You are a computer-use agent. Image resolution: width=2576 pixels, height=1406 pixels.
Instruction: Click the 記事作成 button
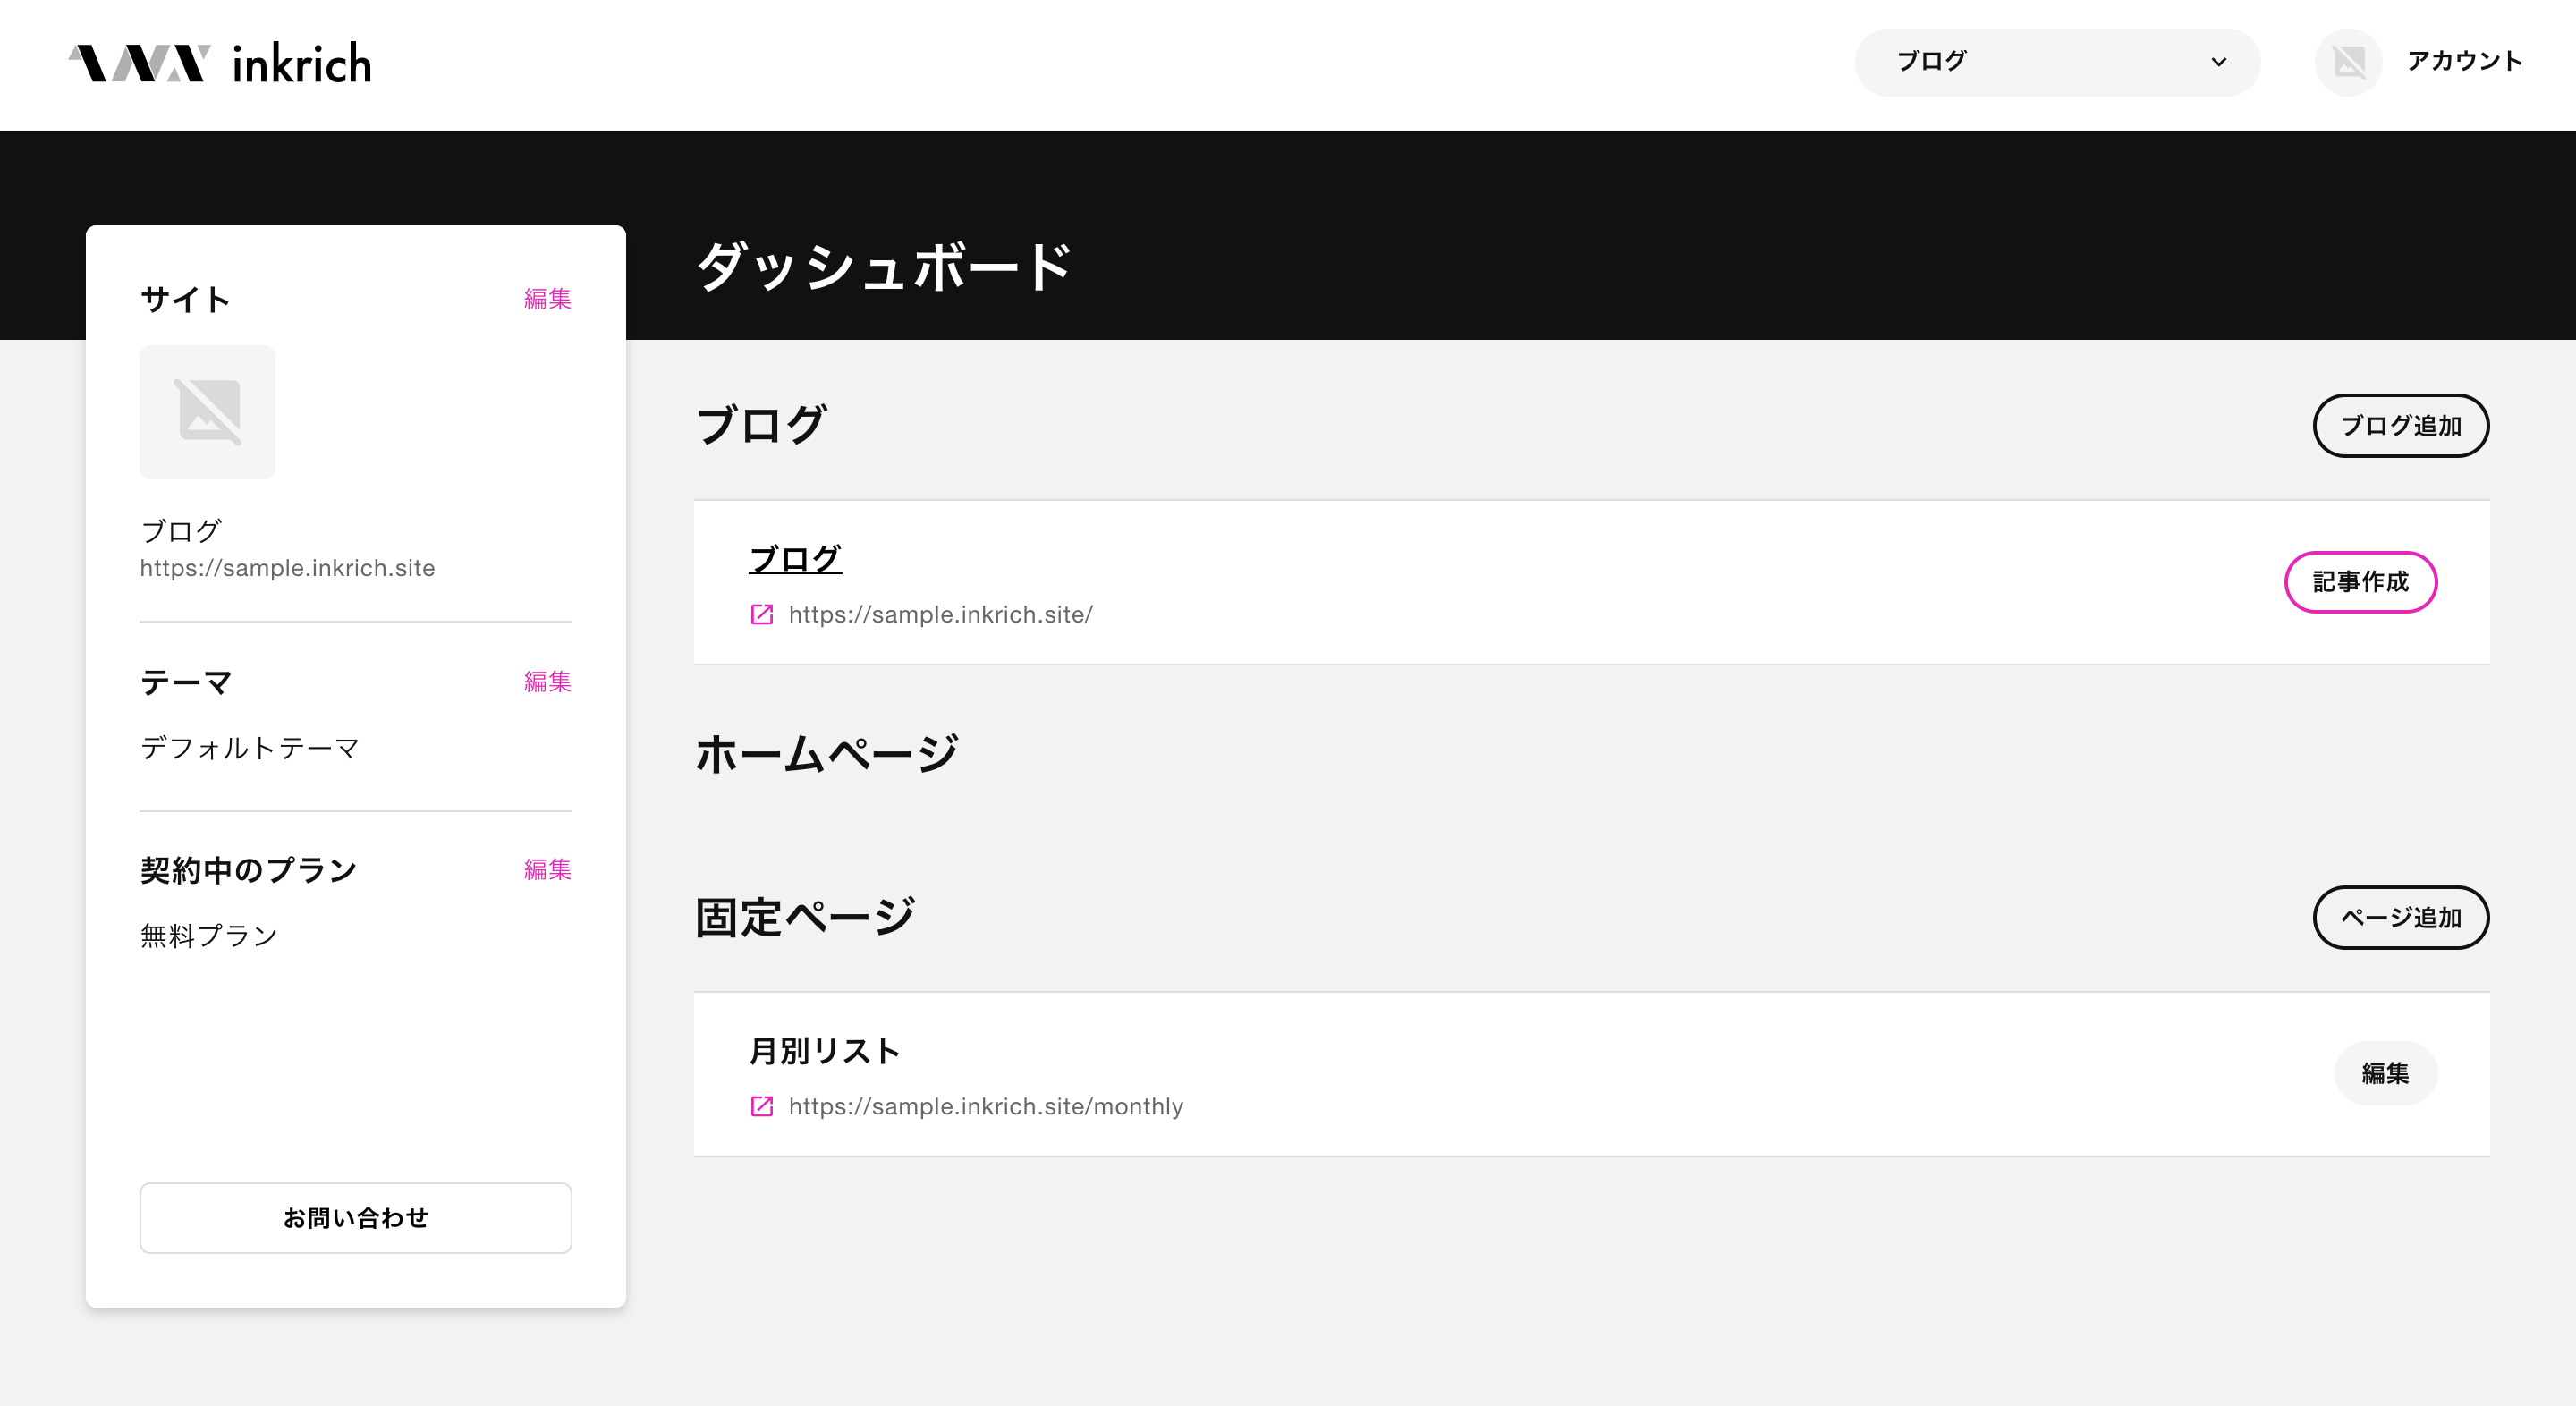pyautogui.click(x=2361, y=582)
